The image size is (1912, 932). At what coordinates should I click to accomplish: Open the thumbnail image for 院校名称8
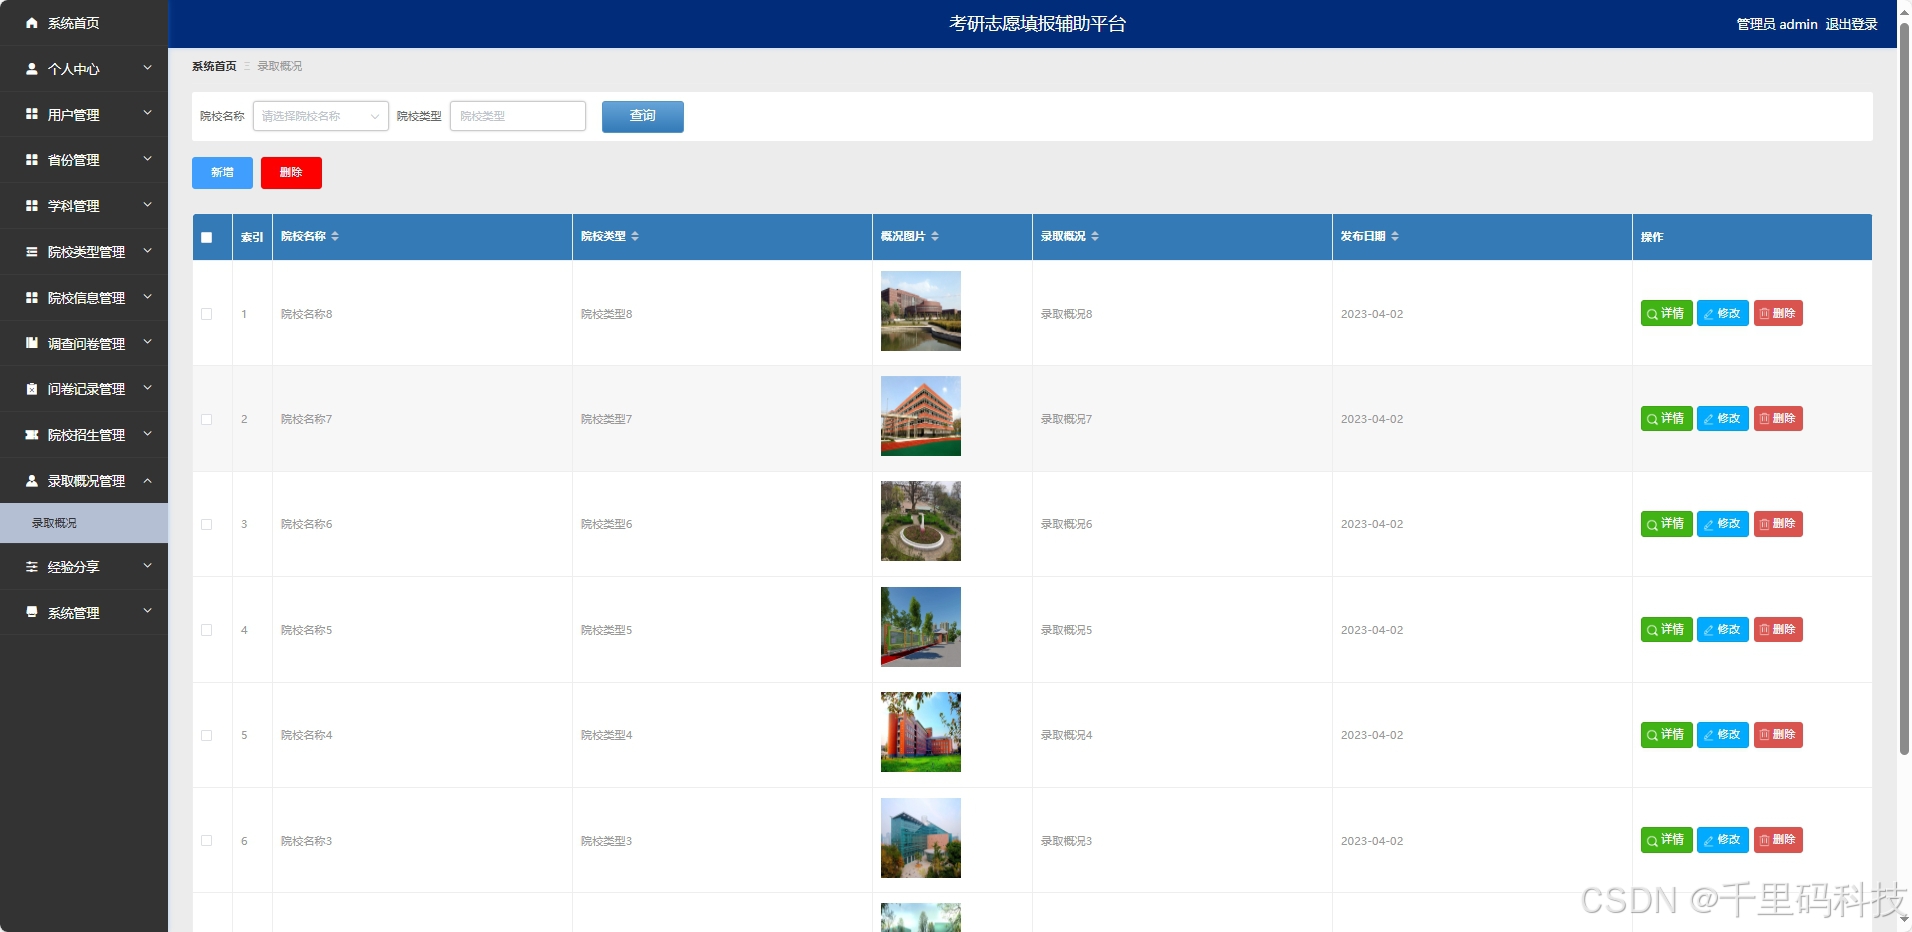point(921,311)
